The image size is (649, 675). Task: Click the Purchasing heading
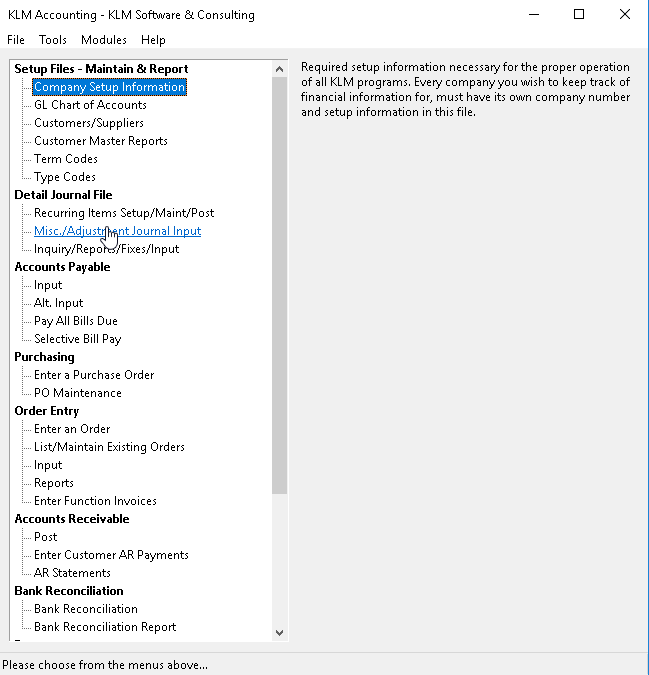point(44,357)
